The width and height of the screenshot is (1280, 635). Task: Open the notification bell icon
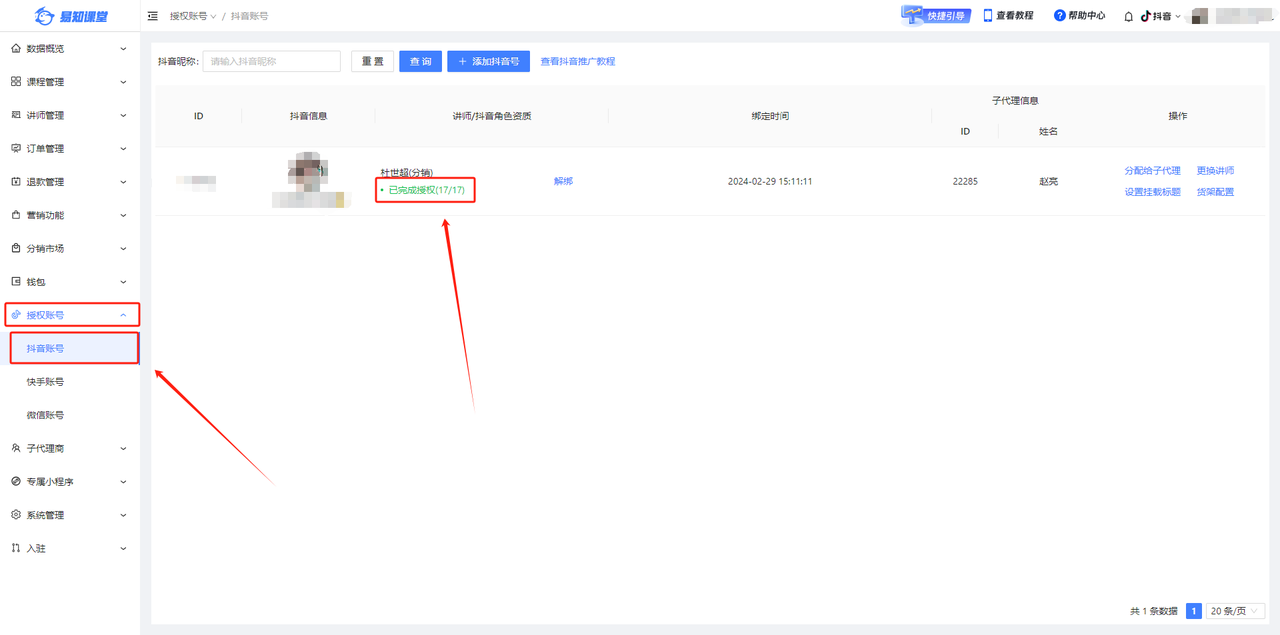pyautogui.click(x=1129, y=16)
